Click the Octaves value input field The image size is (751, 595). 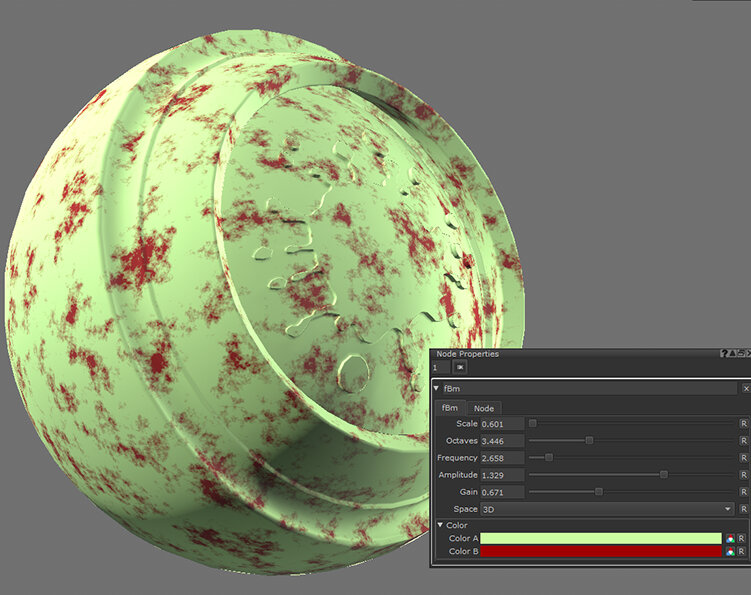(502, 441)
